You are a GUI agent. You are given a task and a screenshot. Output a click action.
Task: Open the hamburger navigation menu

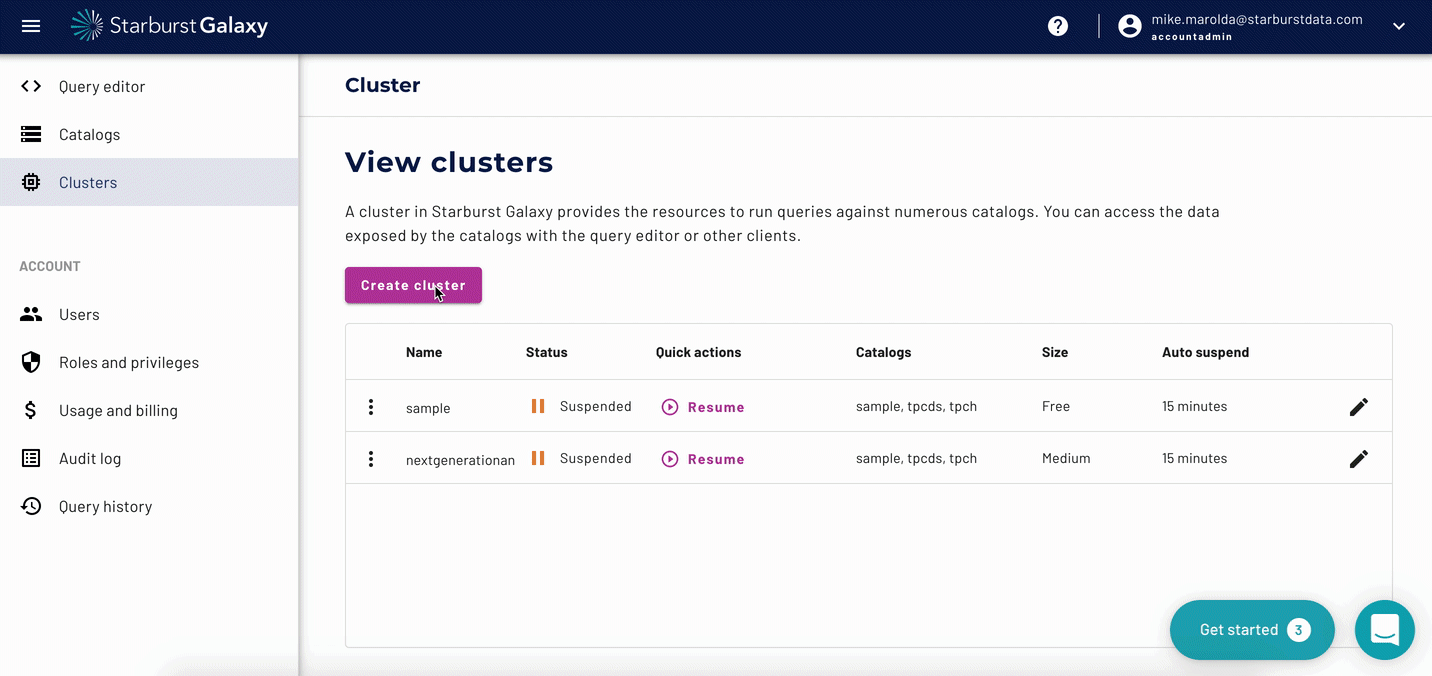click(x=31, y=26)
